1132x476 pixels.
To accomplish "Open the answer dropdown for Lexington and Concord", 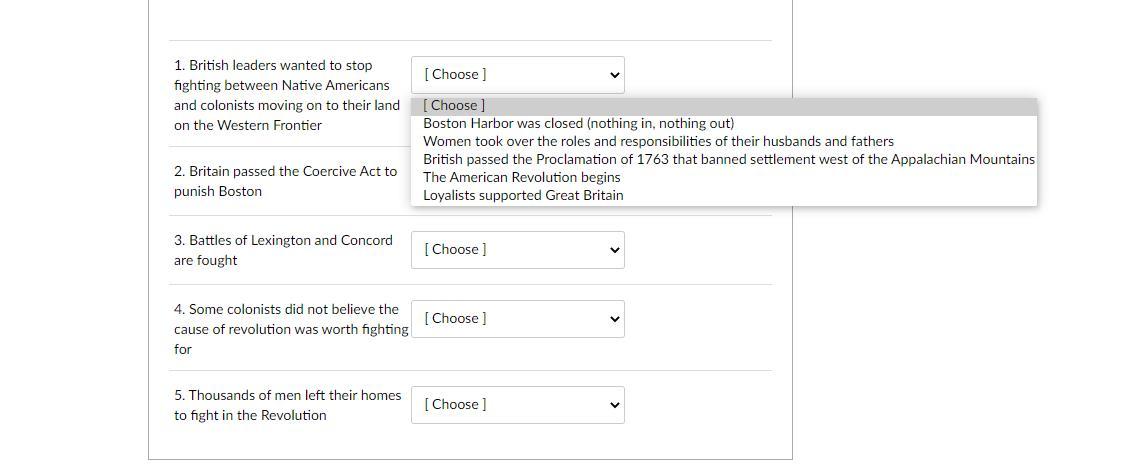I will pos(517,250).
